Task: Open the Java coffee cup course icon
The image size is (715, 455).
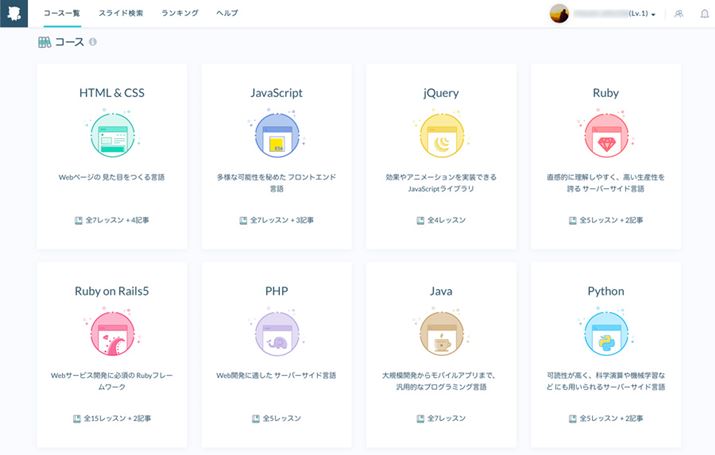Action: point(441,335)
